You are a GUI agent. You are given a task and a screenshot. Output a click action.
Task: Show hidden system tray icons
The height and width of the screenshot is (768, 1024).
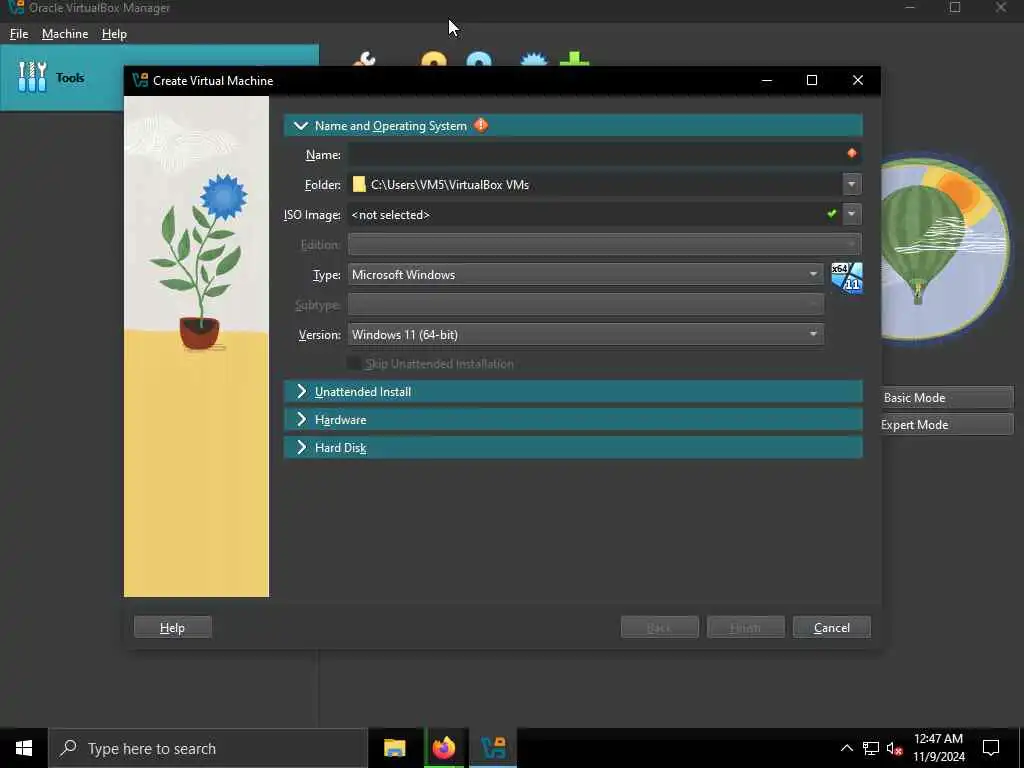[x=846, y=748]
